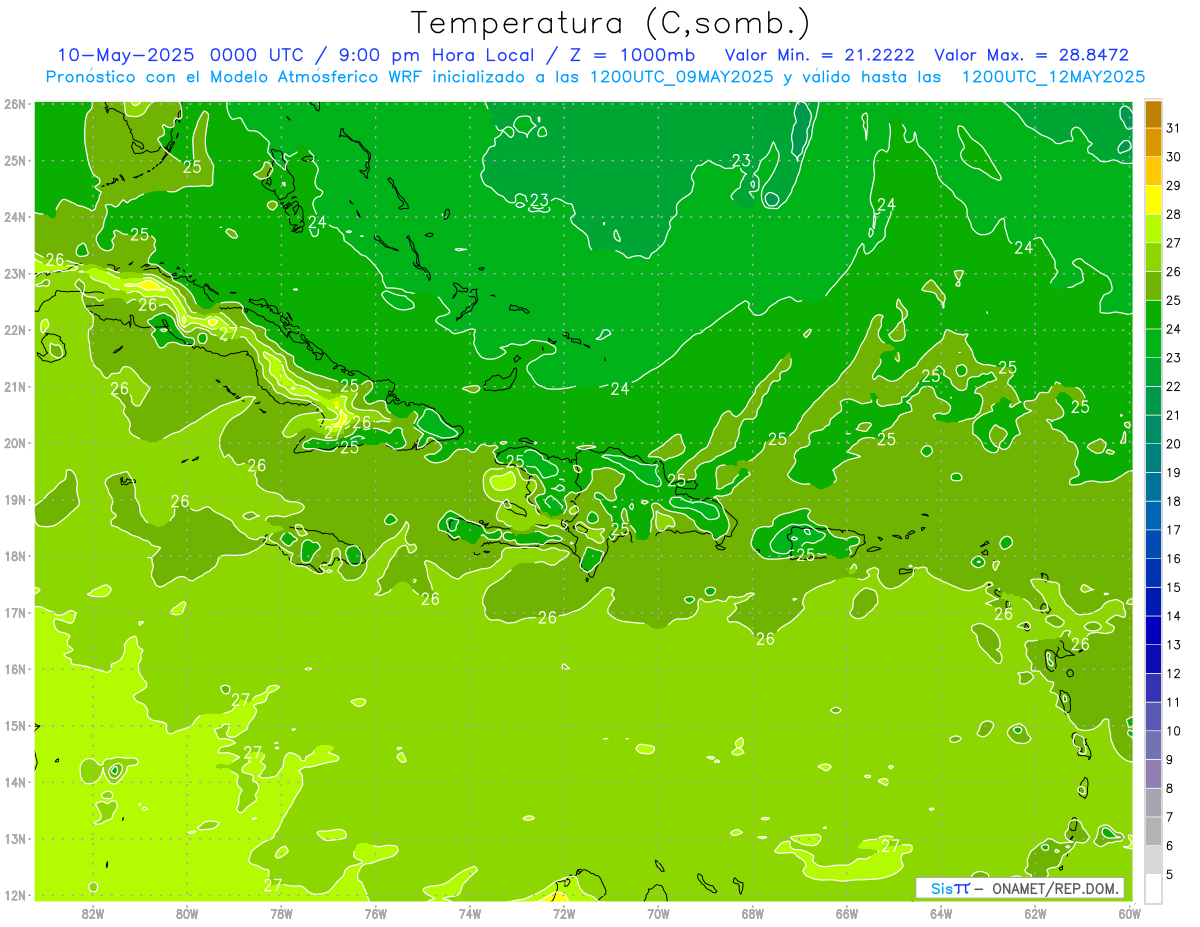Click the "76W" longitude label
Image resolution: width=1200 pixels, height=927 pixels.
(375, 912)
